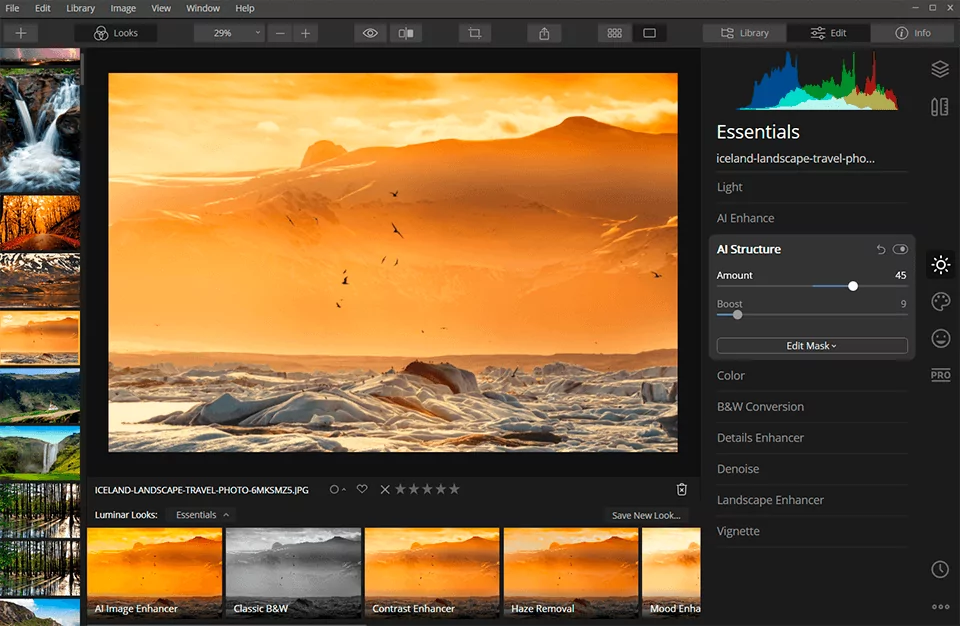Toggle the eye preview original button
Viewport: 960px width, 626px height.
[370, 33]
